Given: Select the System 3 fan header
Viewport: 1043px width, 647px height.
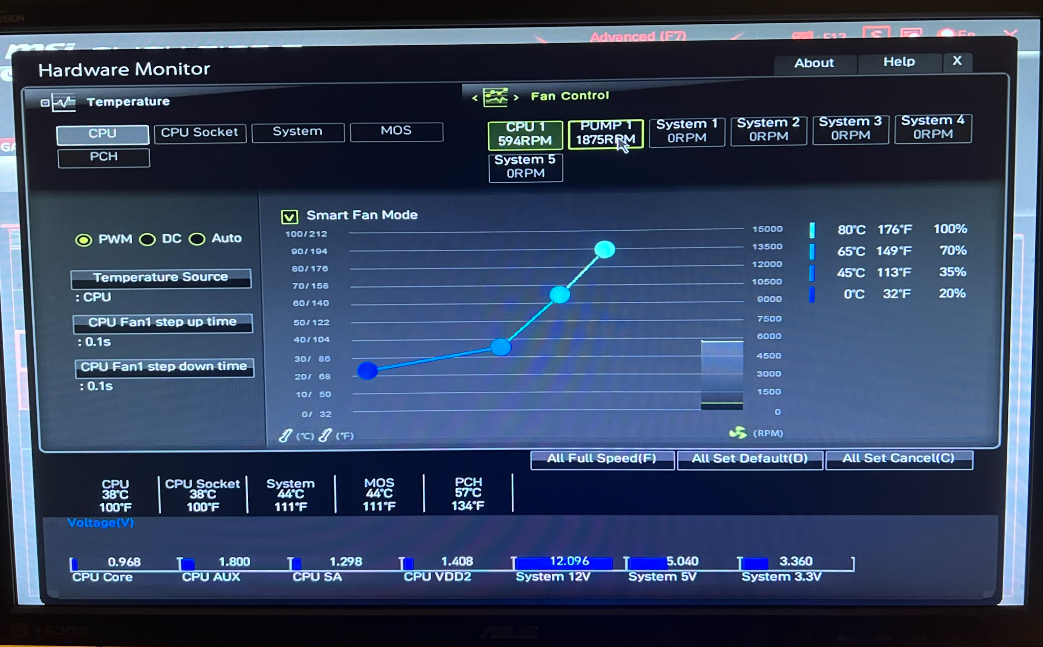Looking at the screenshot, I should point(850,128).
